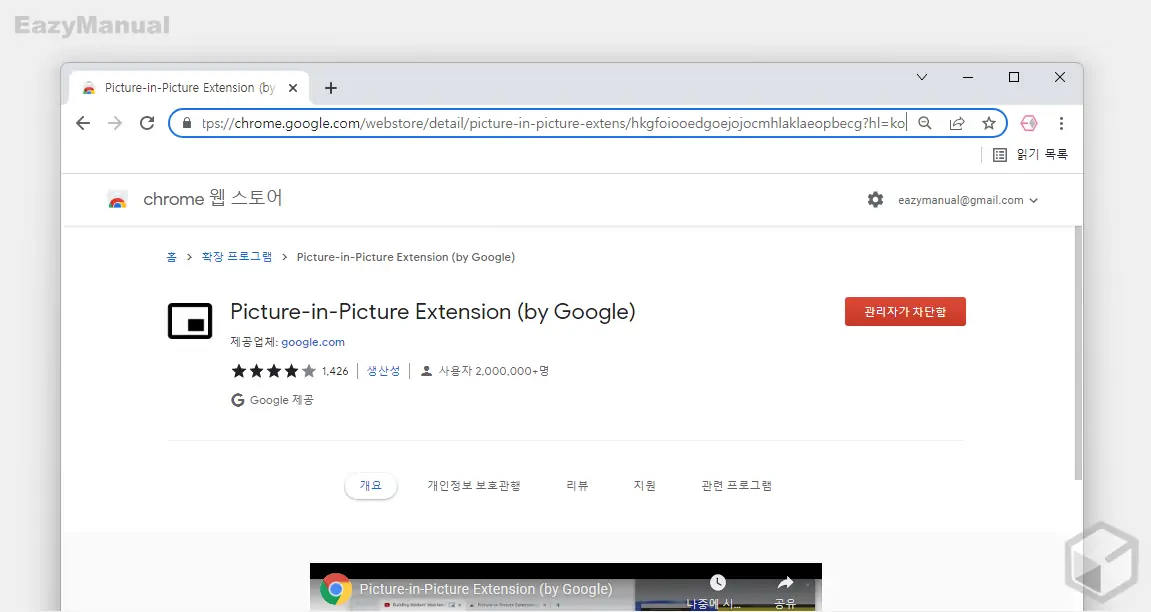The image size is (1151, 612).
Task: Open the zoom magnifier icon in address bar
Action: 925,123
